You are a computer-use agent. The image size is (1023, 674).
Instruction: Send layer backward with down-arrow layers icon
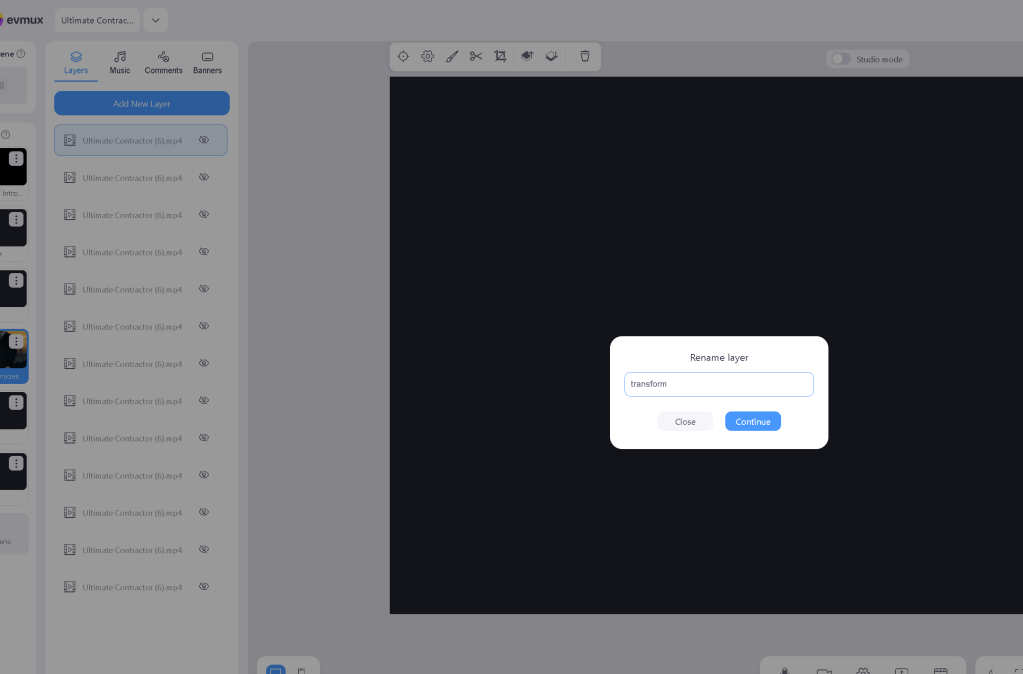pos(551,56)
